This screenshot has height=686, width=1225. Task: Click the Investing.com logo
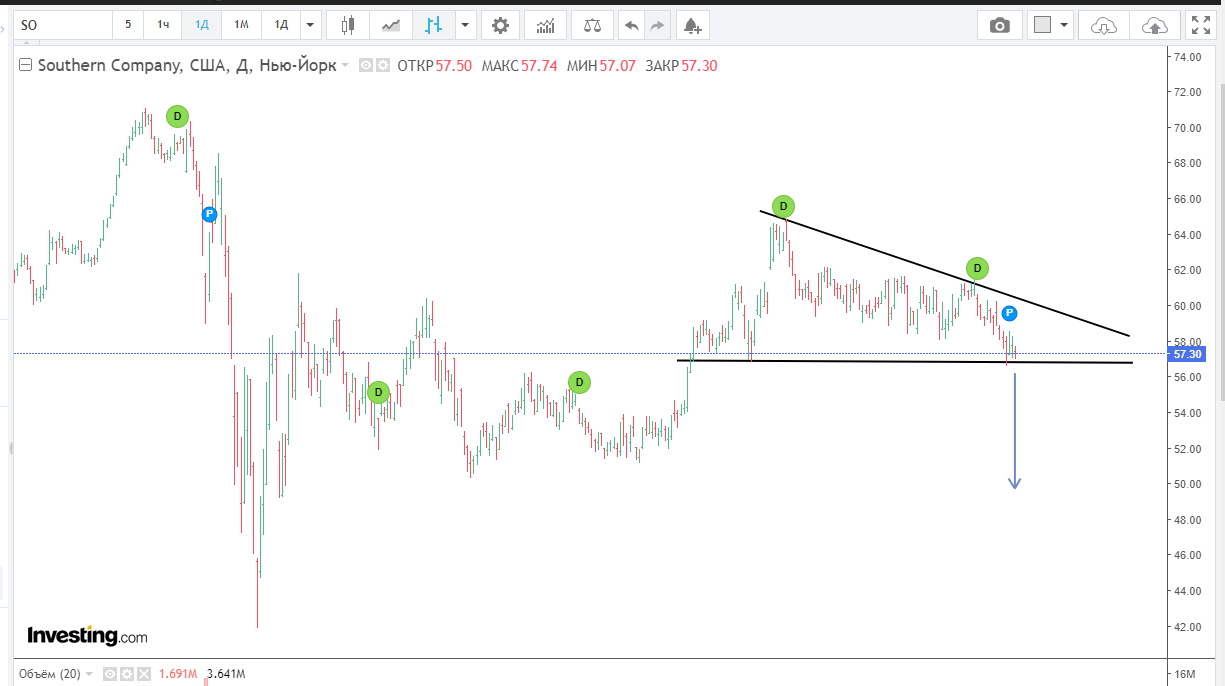click(x=87, y=635)
